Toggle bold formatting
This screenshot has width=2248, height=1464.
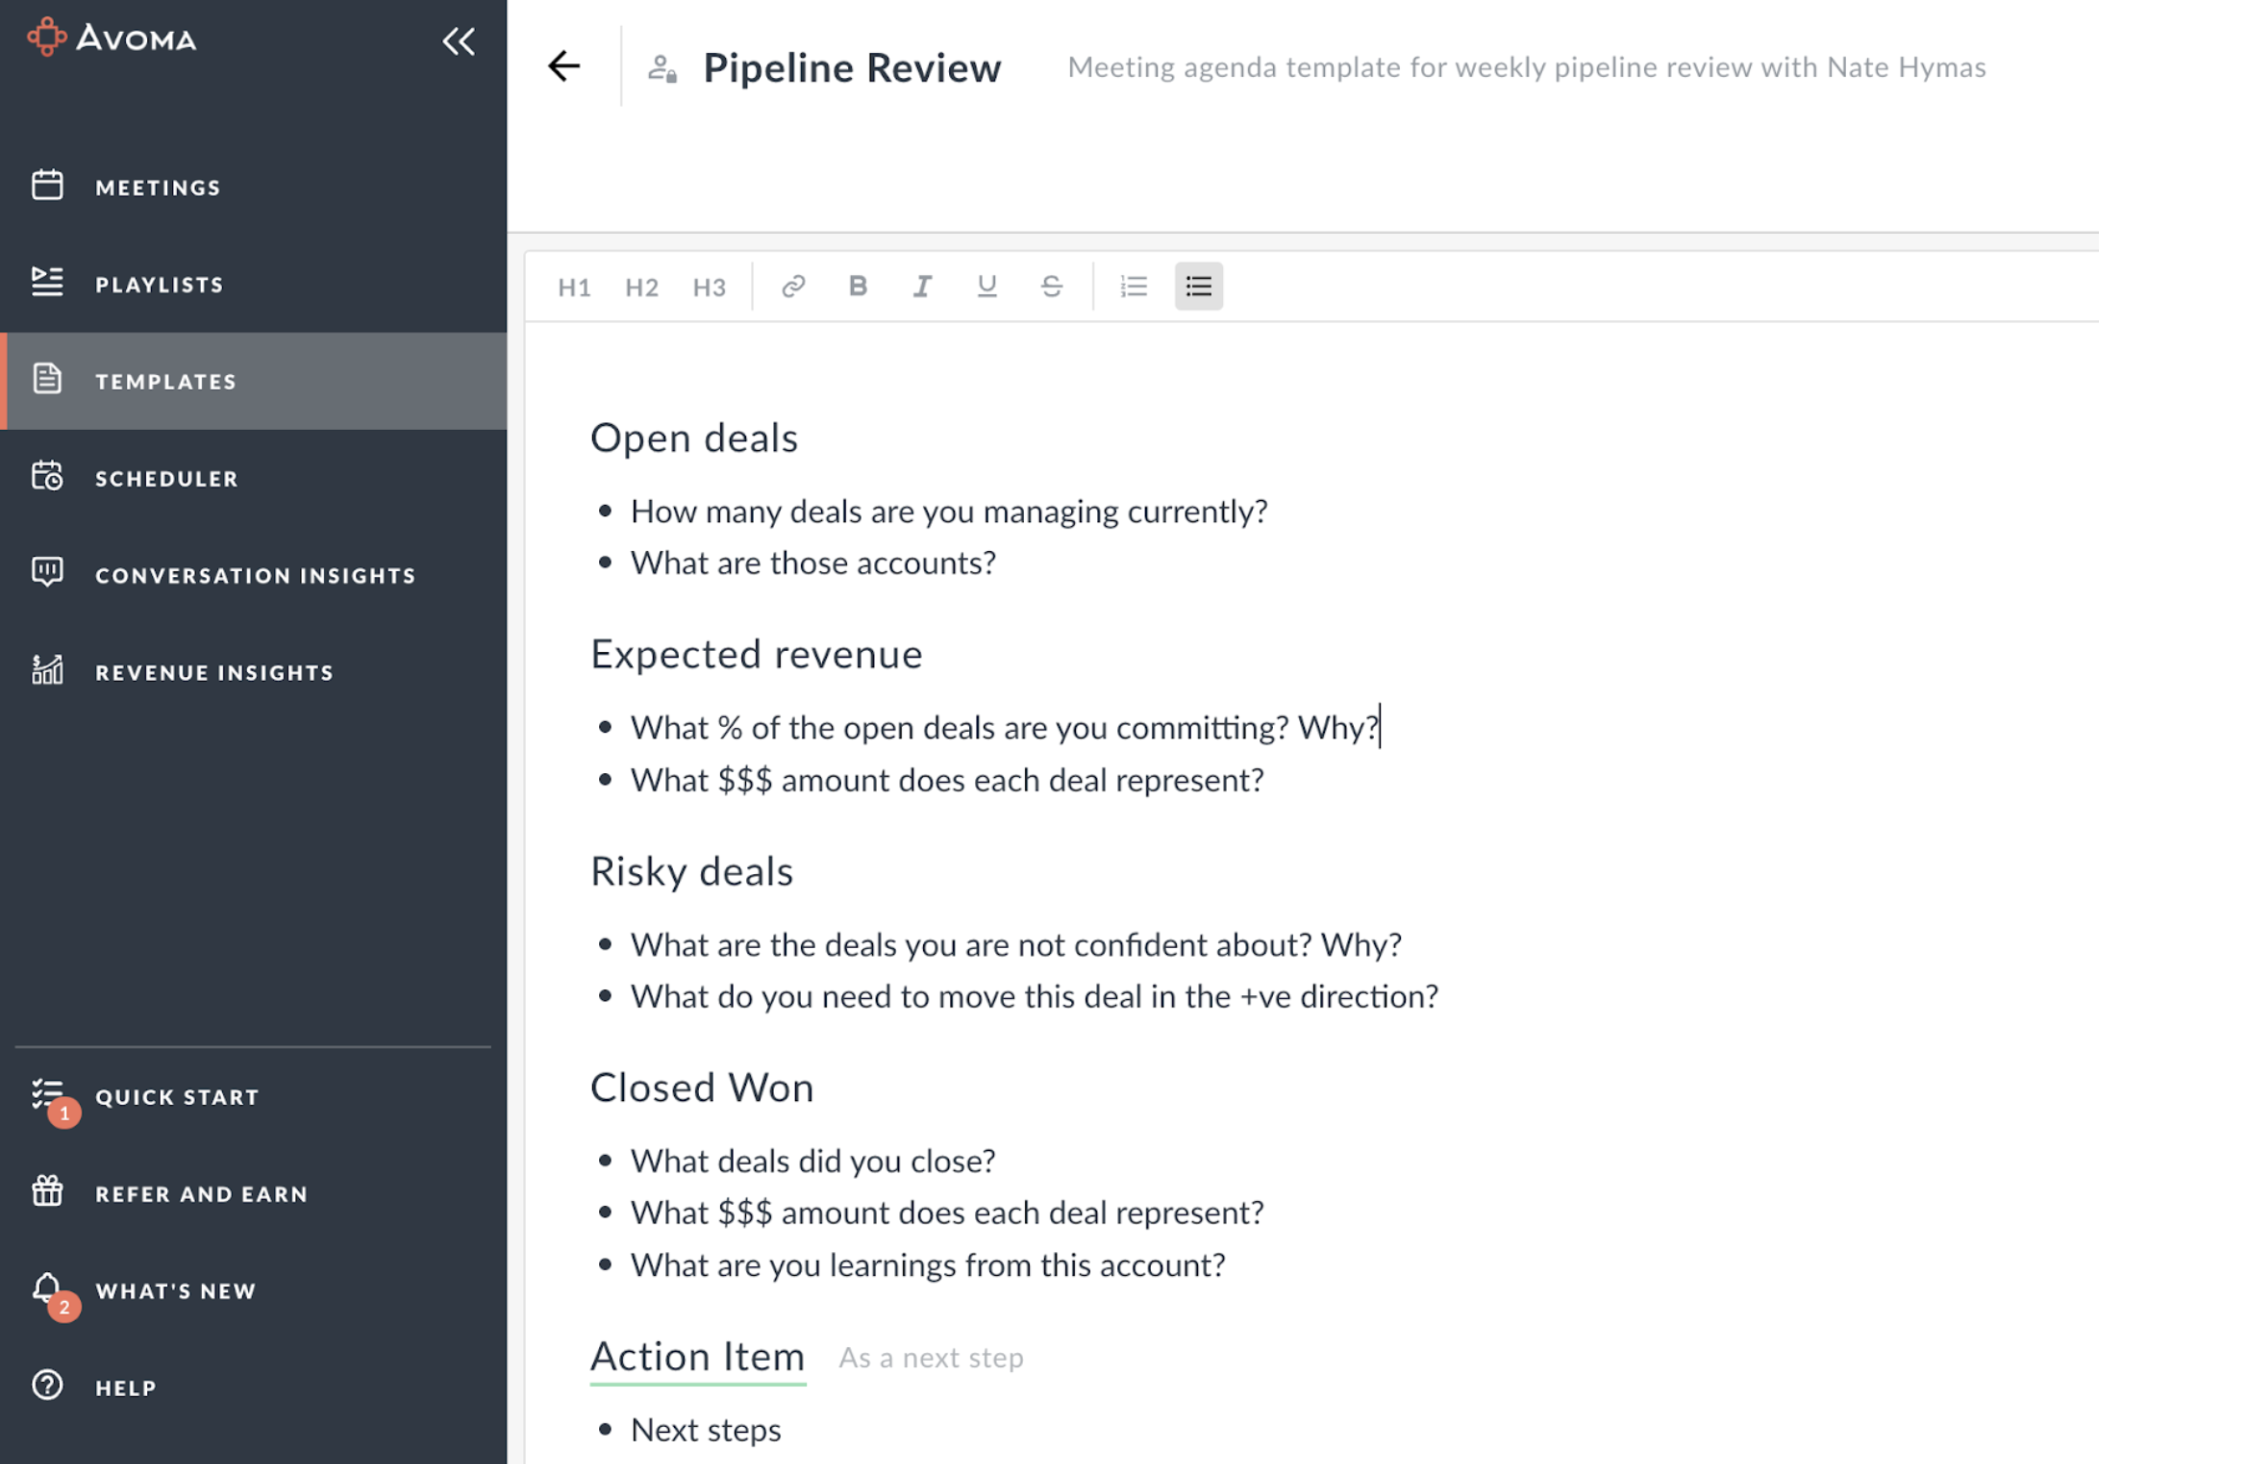point(857,287)
